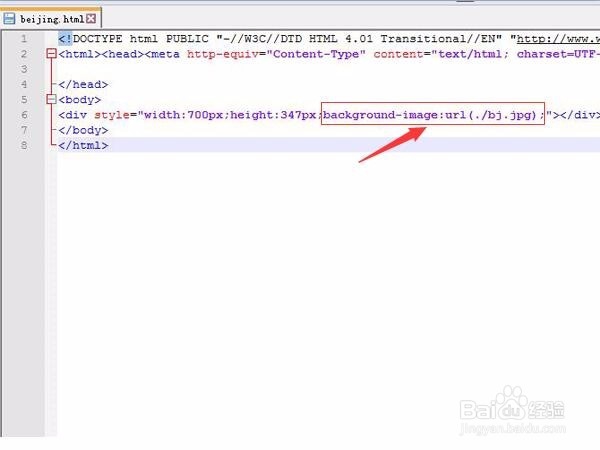Viewport: 600px width, 450px height.
Task: Click the closing </body> tag
Action: tap(83, 130)
